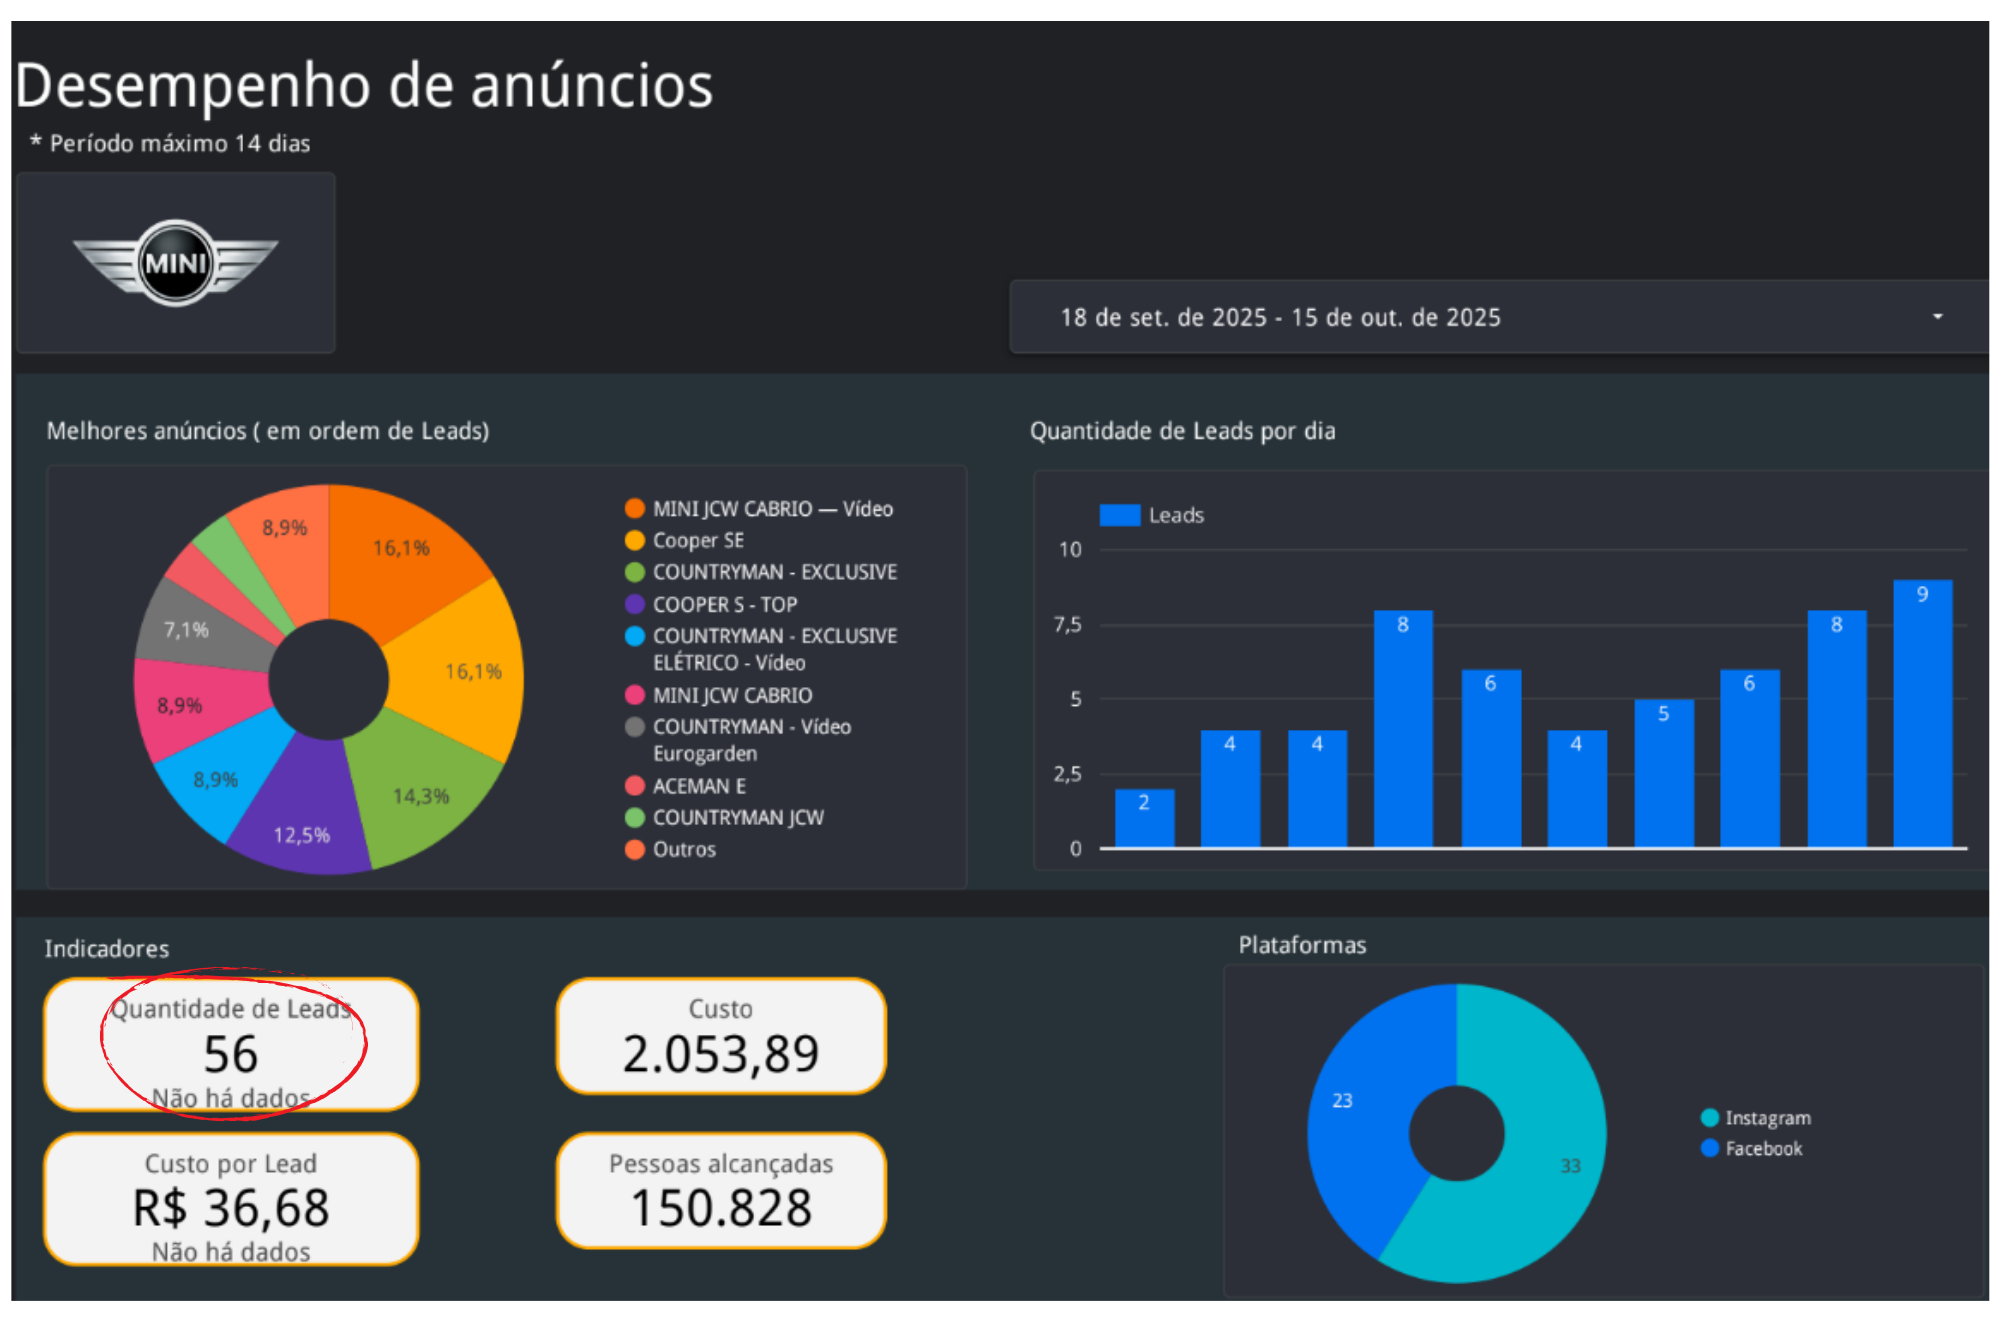
Task: Open the Custo por Lead scorecard
Action: point(231,1199)
